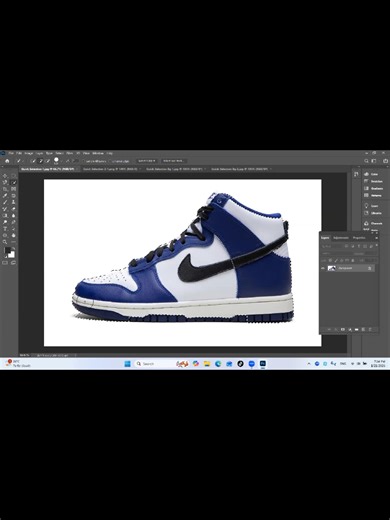390x520 pixels.
Task: Toggle Lock transparent pixels
Action: [330, 260]
